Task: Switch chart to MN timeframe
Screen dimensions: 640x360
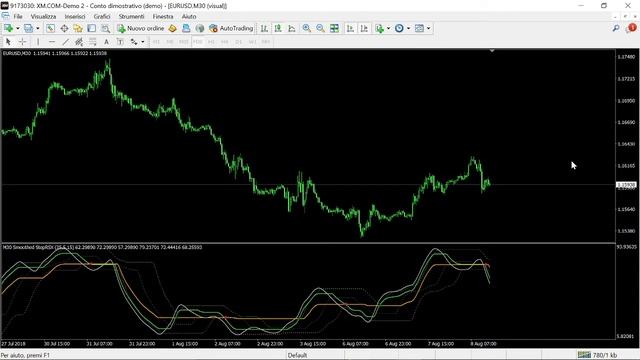Action: 266,42
